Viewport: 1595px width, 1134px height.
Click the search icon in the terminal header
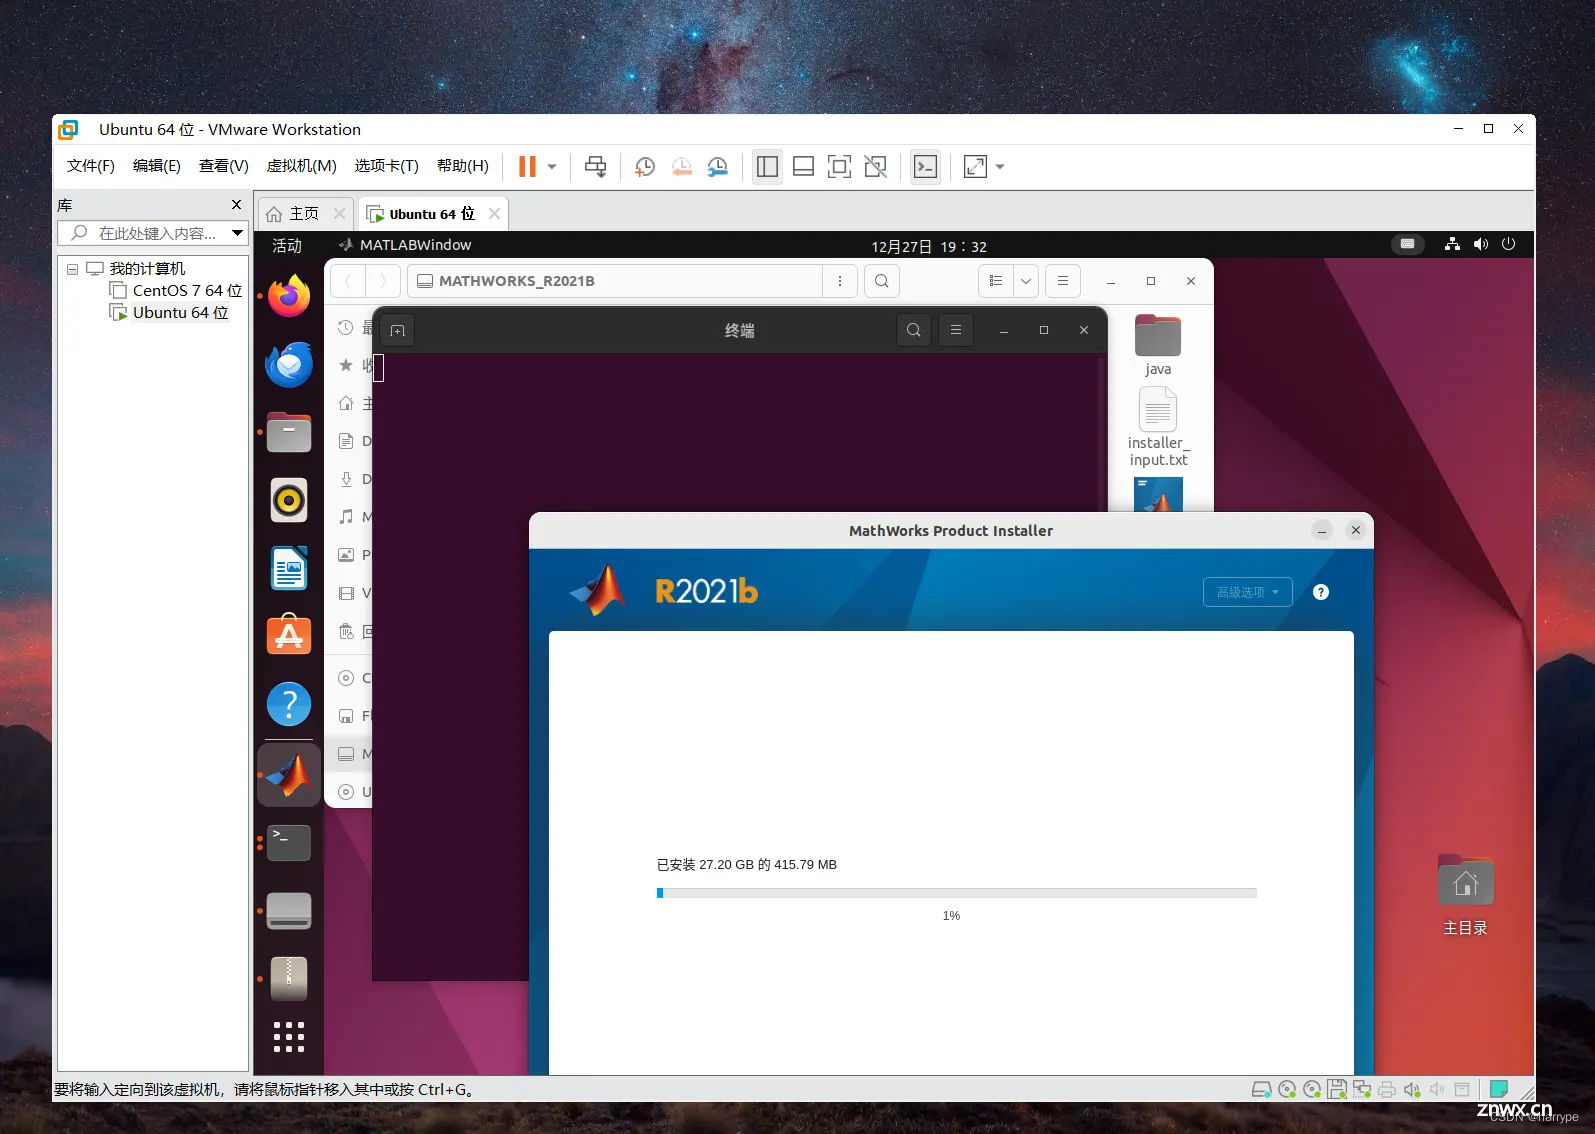(914, 330)
